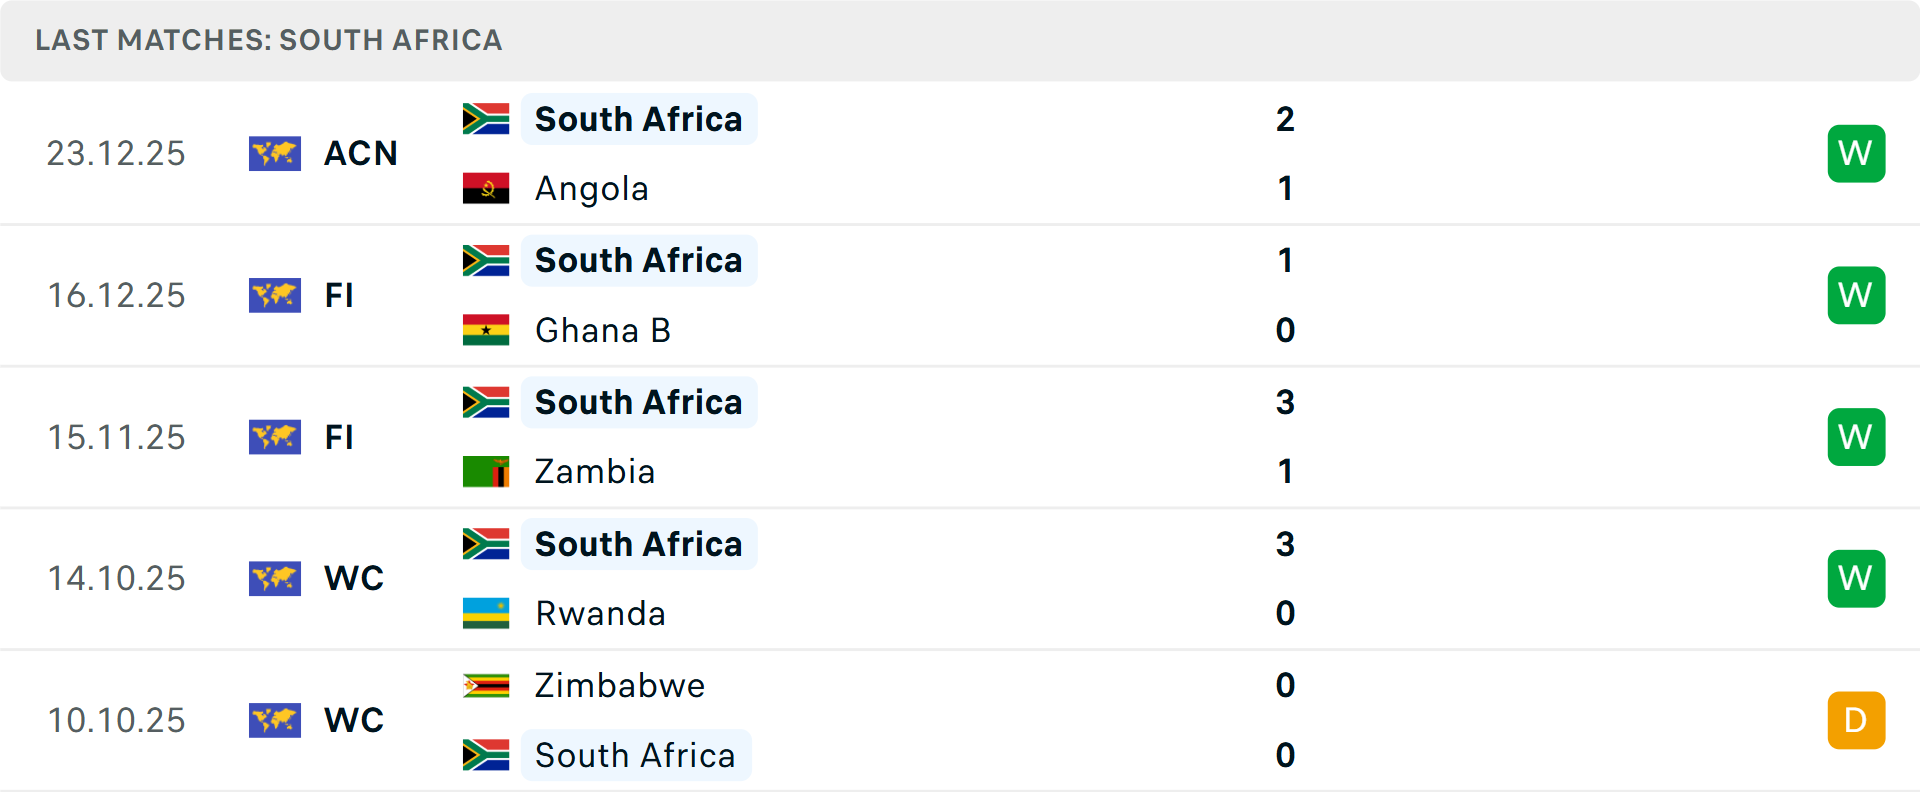Click the win badge for Angola match
The image size is (1920, 792).
1856,153
